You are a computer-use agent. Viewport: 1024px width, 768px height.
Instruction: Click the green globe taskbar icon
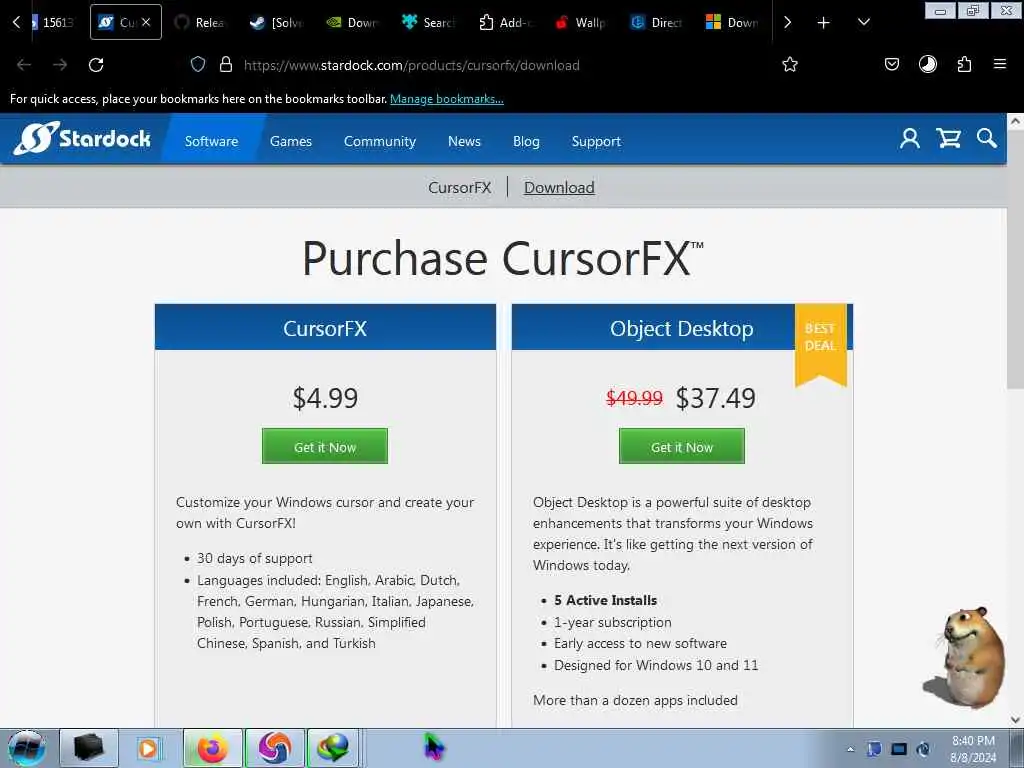(x=333, y=748)
